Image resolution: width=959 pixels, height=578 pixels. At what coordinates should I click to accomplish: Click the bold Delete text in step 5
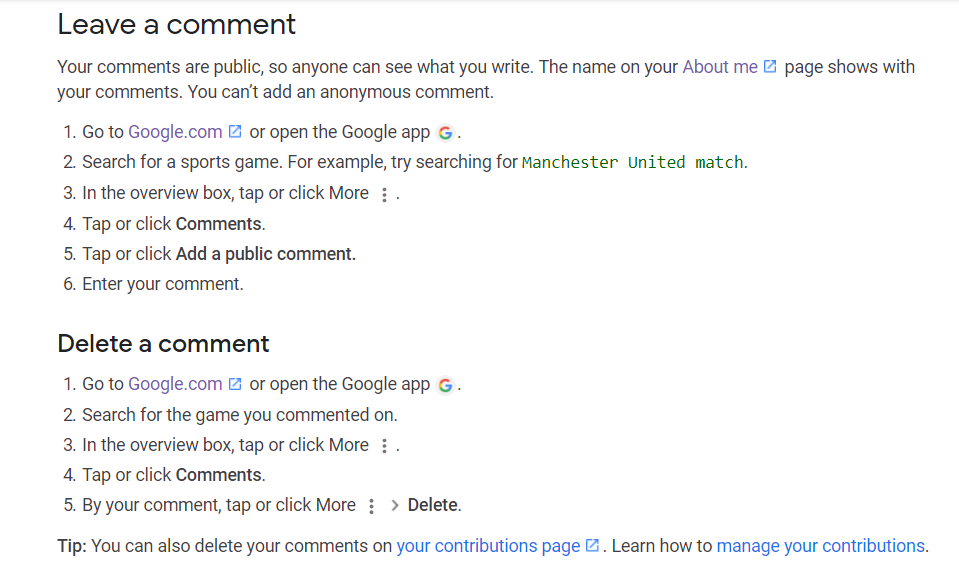[x=433, y=505]
